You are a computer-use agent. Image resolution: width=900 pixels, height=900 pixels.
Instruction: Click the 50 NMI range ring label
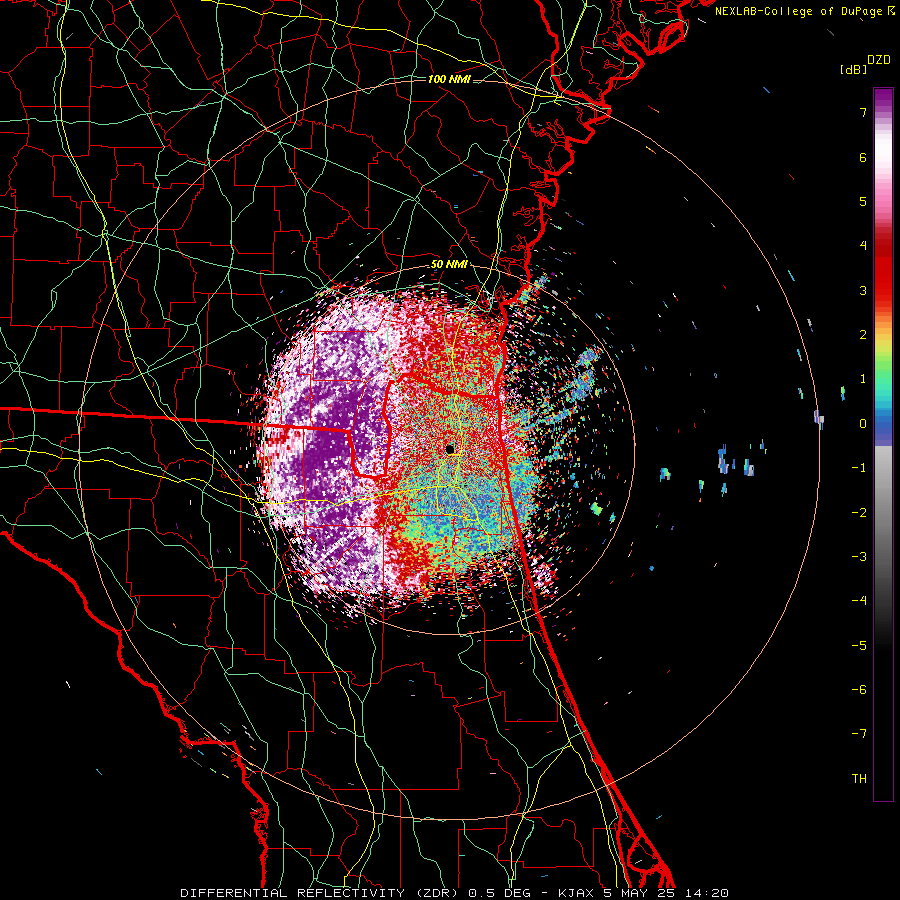[449, 265]
